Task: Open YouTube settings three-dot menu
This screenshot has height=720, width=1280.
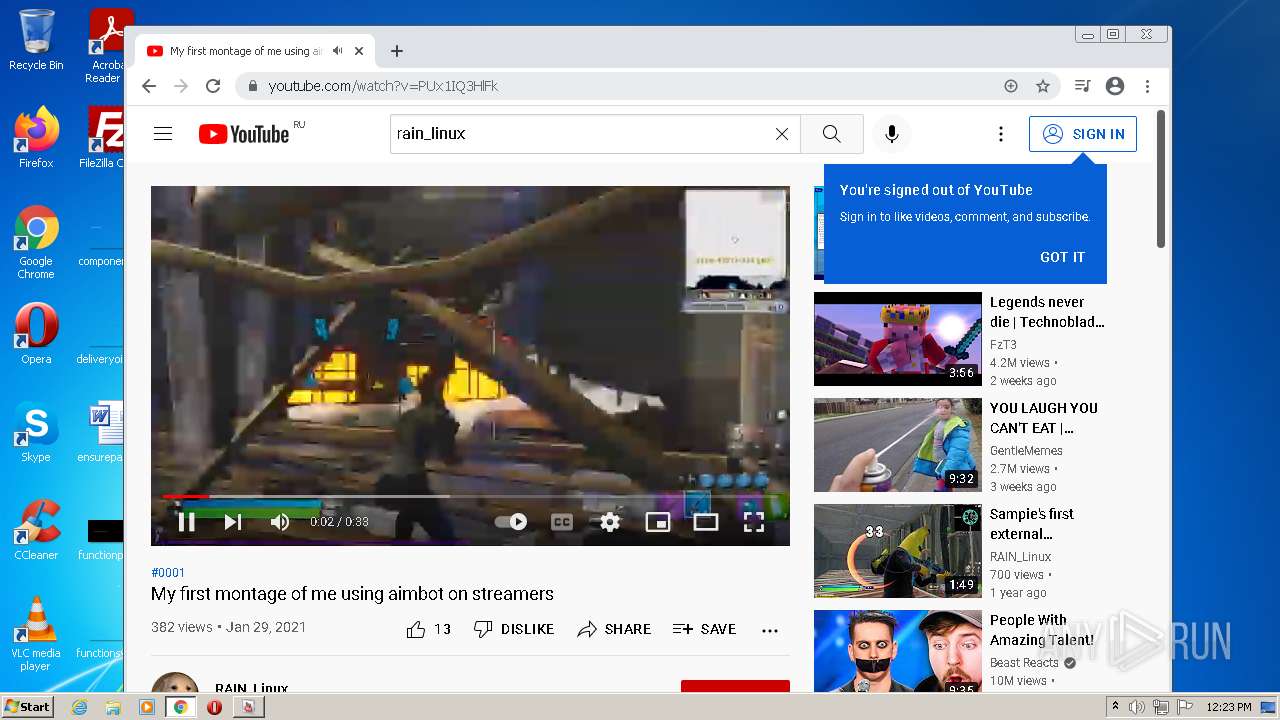Action: pos(1000,134)
